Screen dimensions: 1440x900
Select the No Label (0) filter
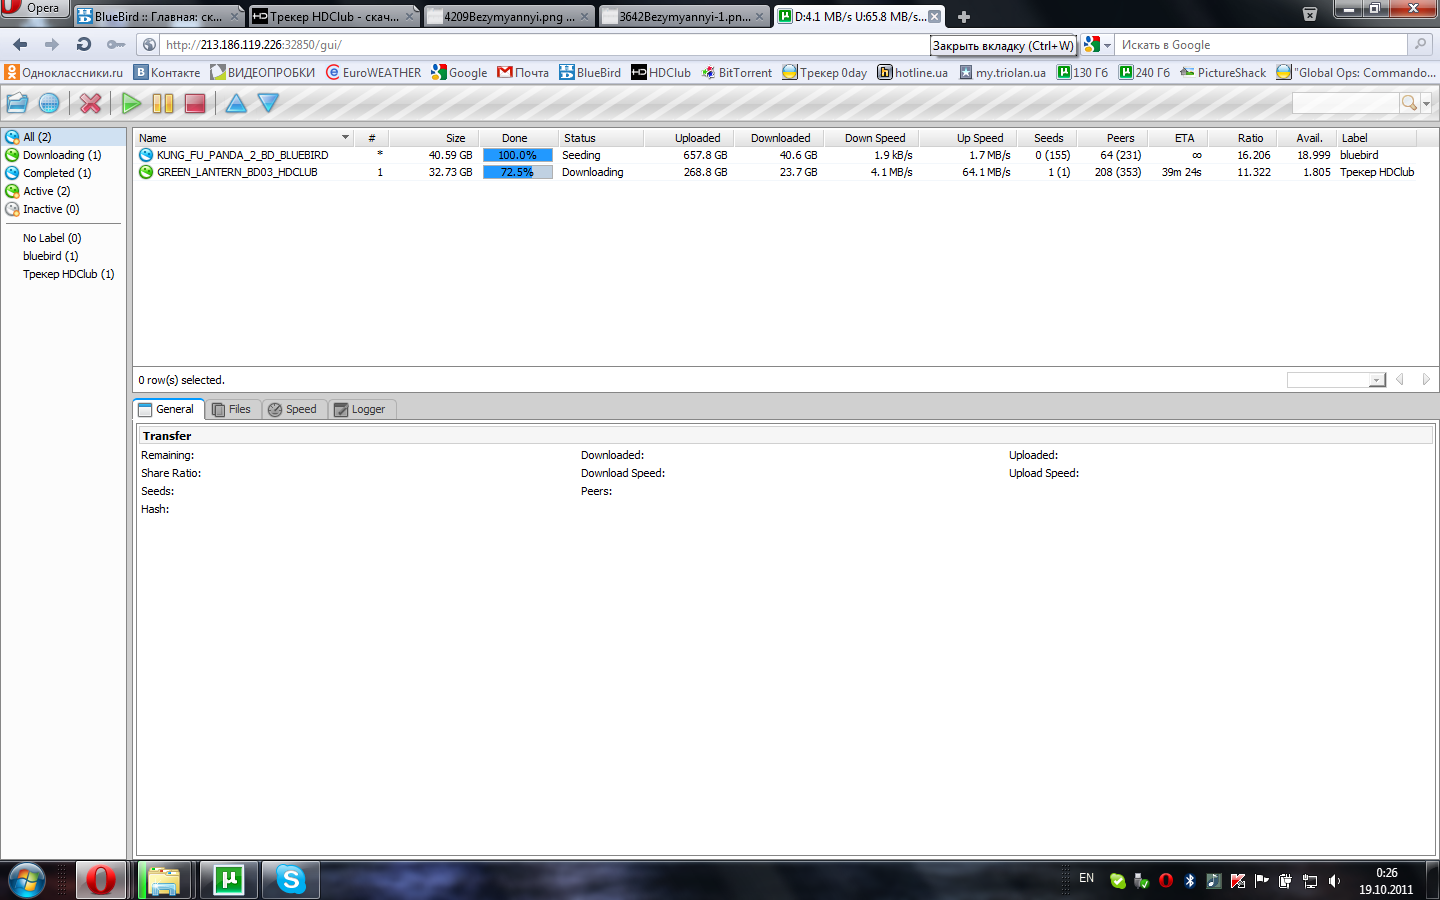click(x=52, y=238)
